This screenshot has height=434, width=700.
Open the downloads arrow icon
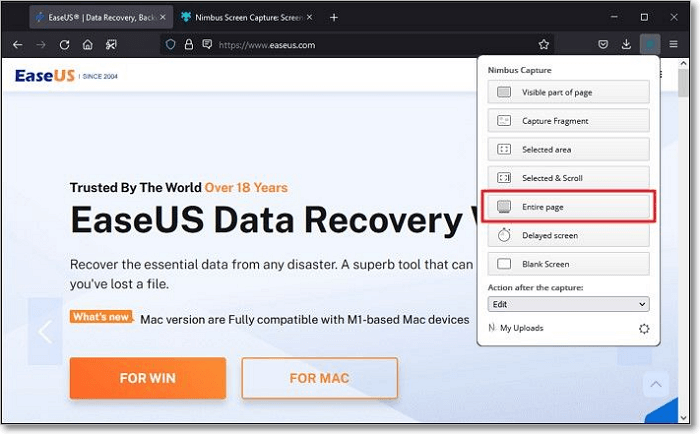pos(627,44)
